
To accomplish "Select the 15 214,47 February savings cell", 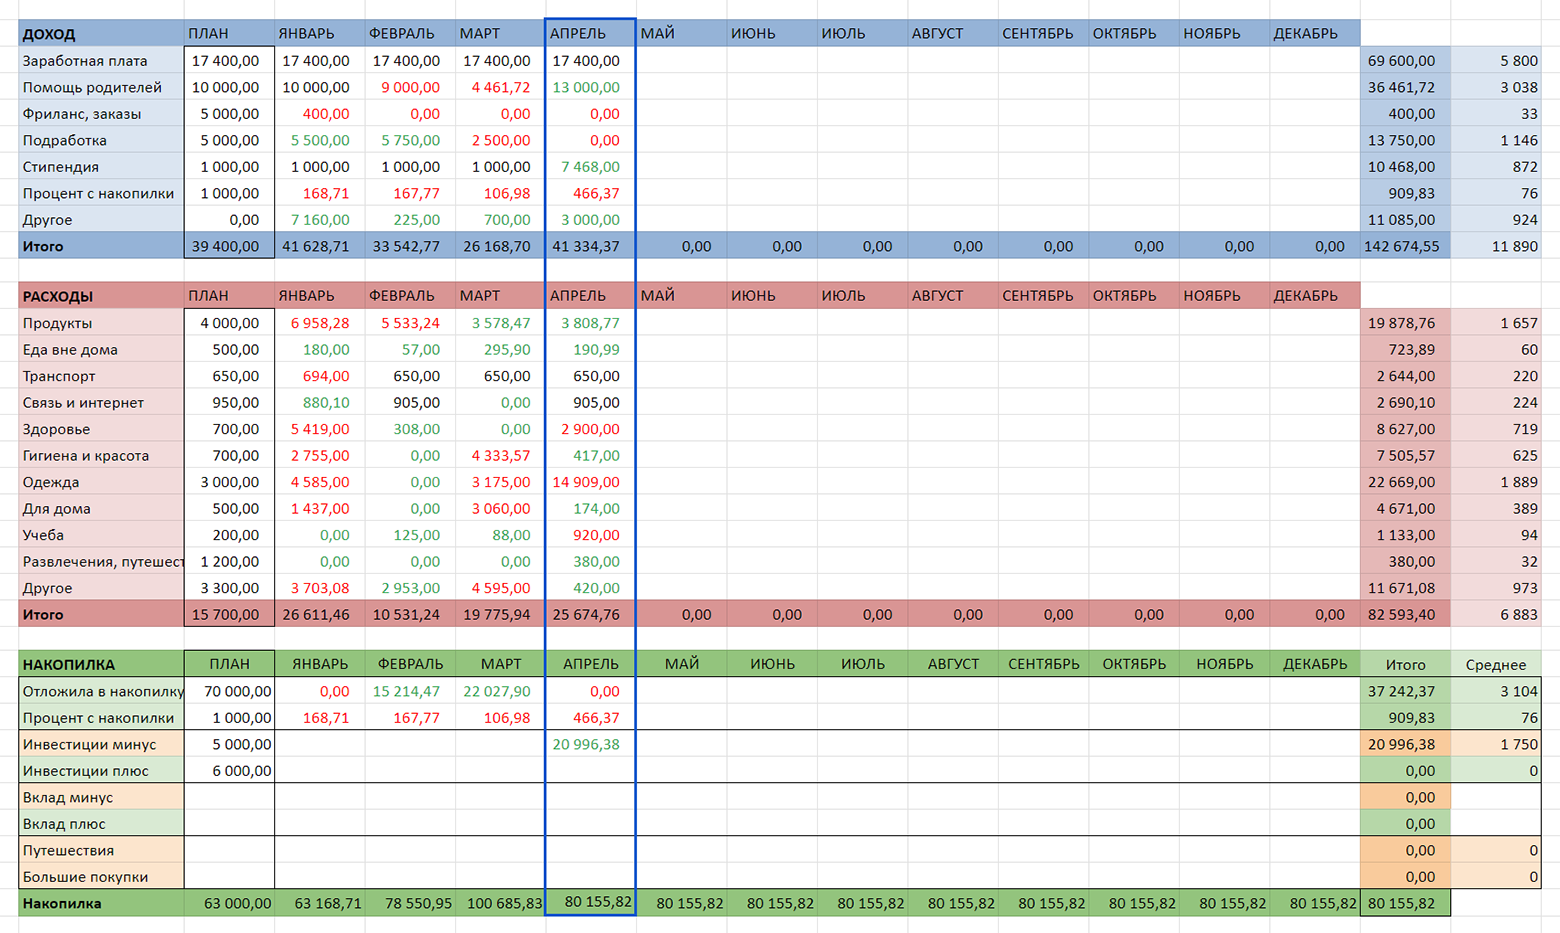I will [x=410, y=691].
